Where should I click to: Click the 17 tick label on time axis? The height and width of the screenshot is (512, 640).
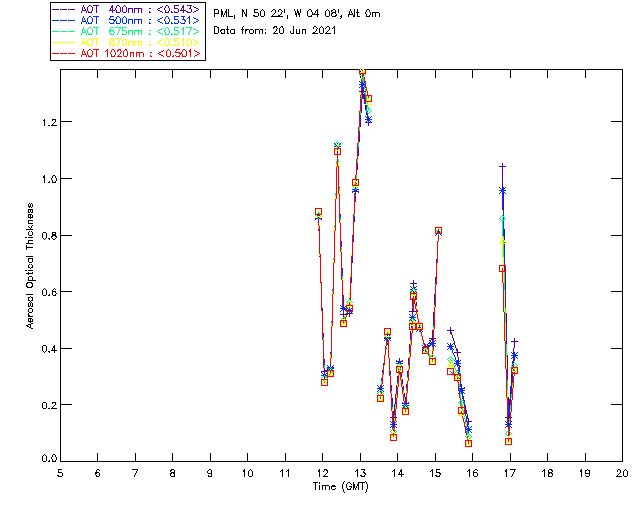510,473
